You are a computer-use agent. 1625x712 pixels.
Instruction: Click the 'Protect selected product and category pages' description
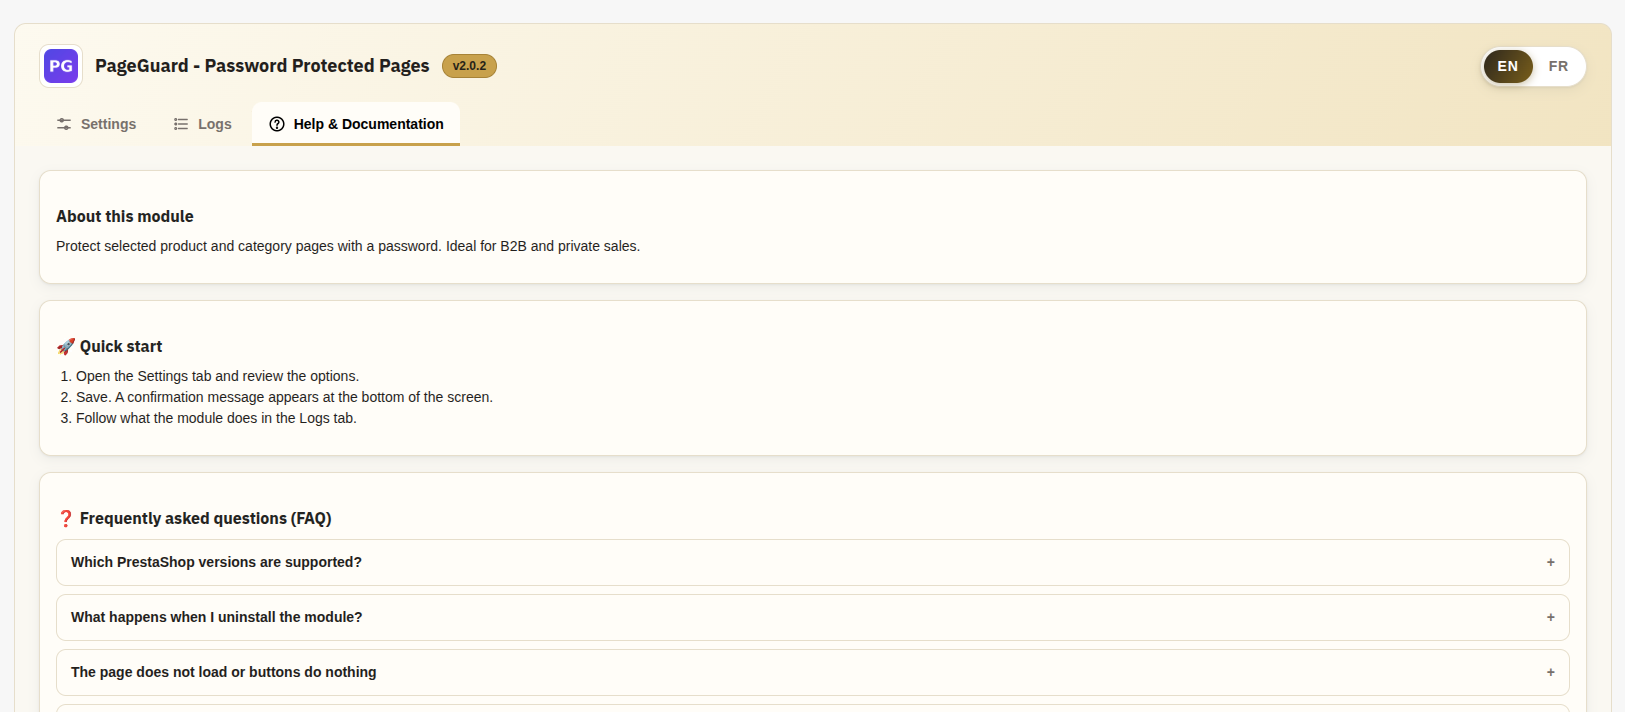coord(348,246)
